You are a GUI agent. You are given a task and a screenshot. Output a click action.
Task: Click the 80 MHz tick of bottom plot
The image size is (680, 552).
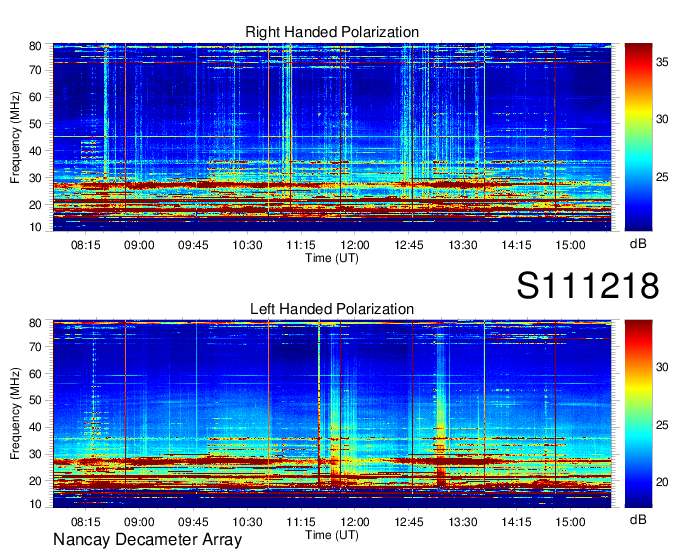click(x=35, y=323)
